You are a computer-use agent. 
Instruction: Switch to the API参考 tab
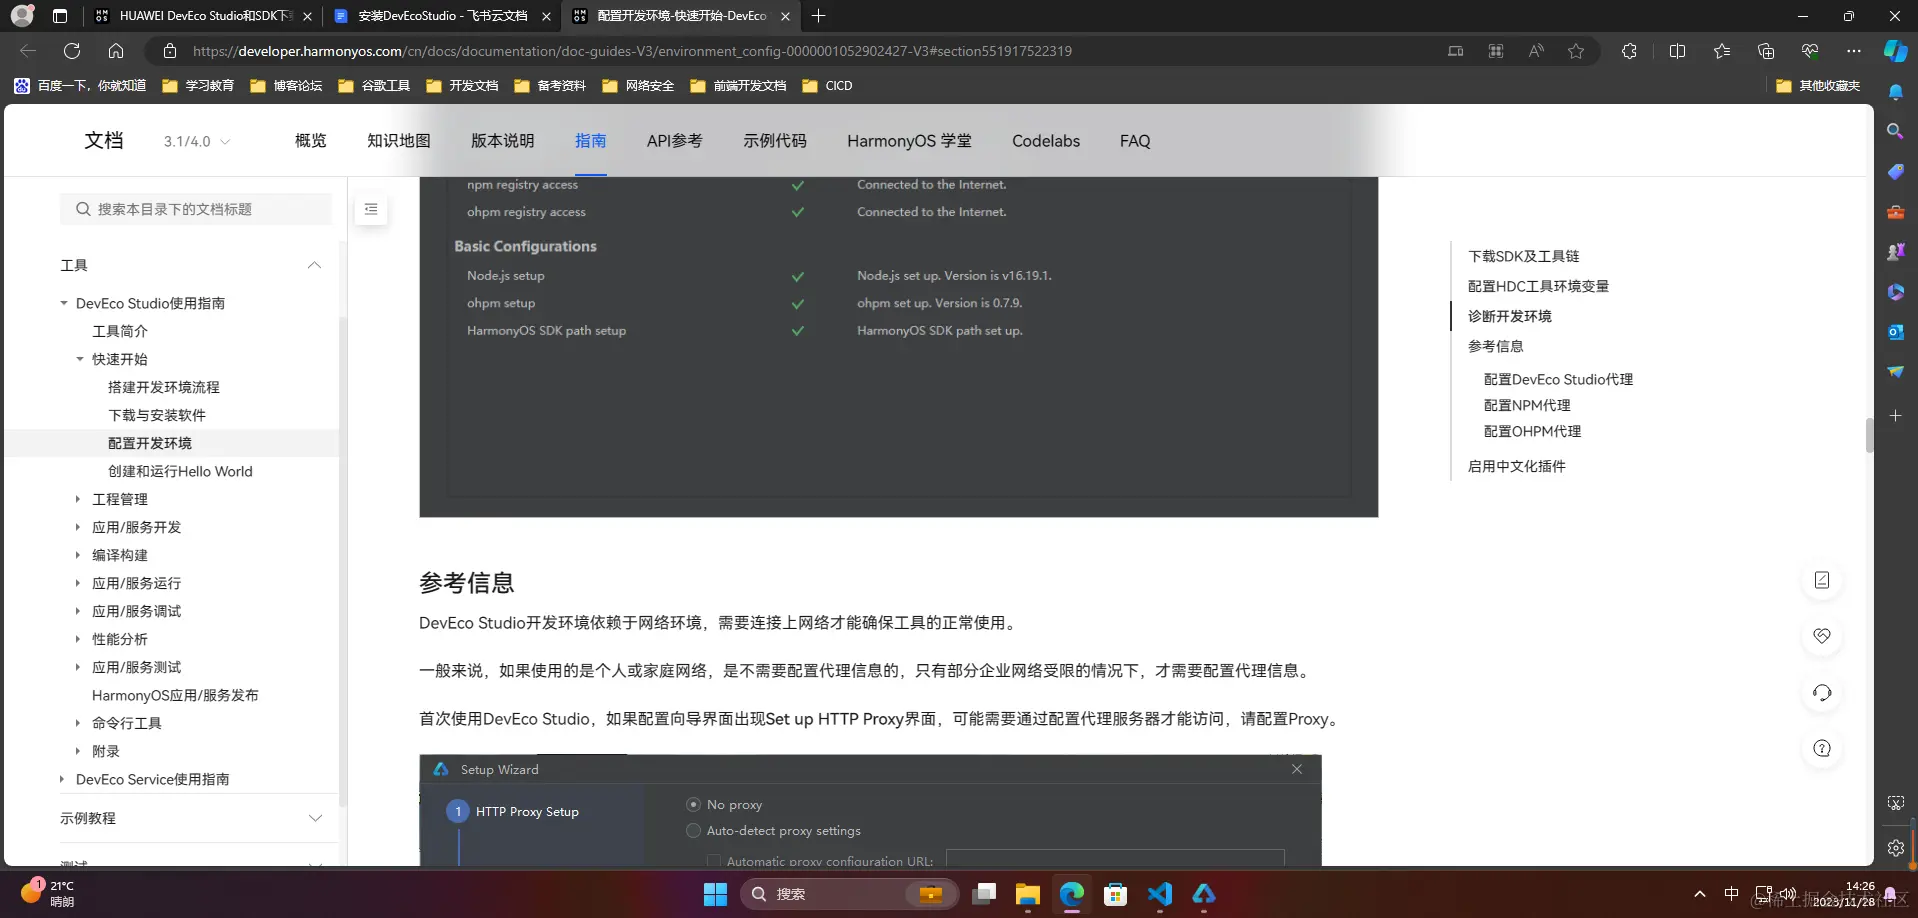[x=674, y=141]
